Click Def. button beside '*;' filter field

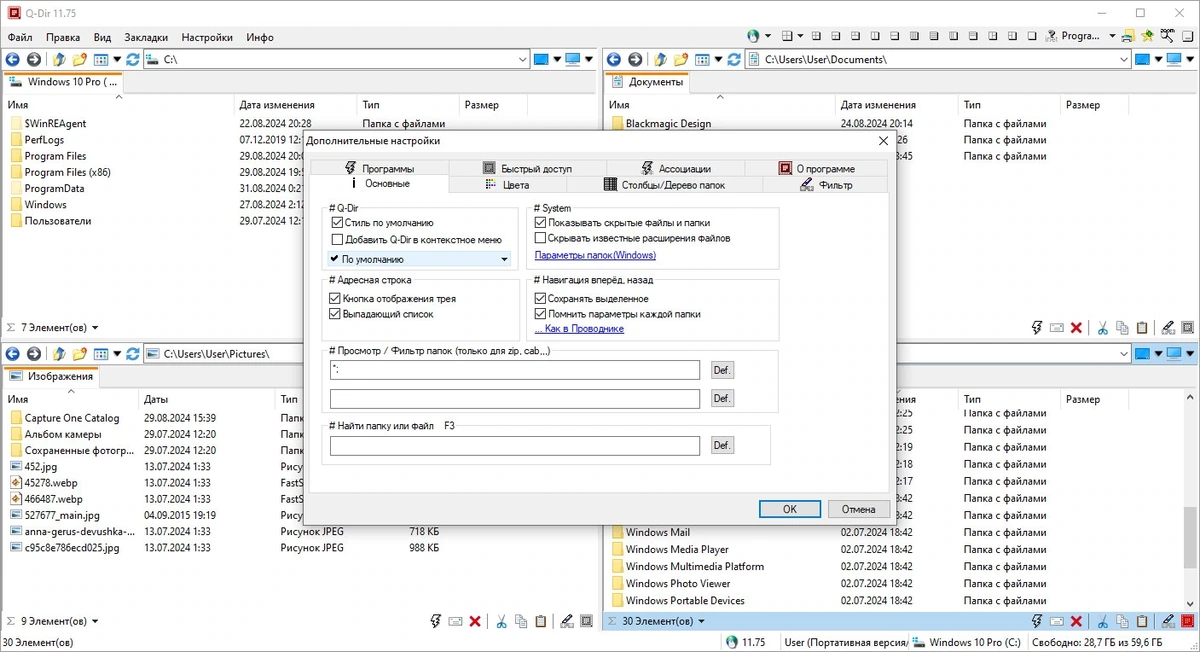722,370
